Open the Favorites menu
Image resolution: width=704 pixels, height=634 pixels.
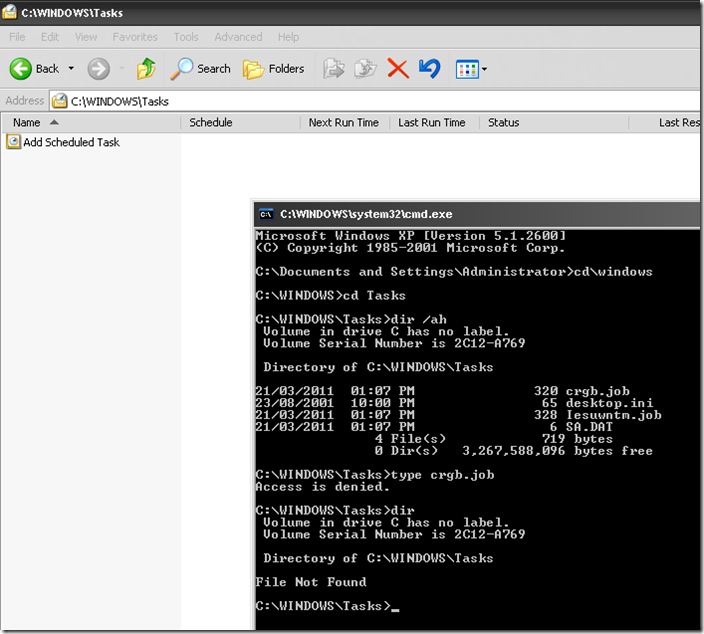135,37
